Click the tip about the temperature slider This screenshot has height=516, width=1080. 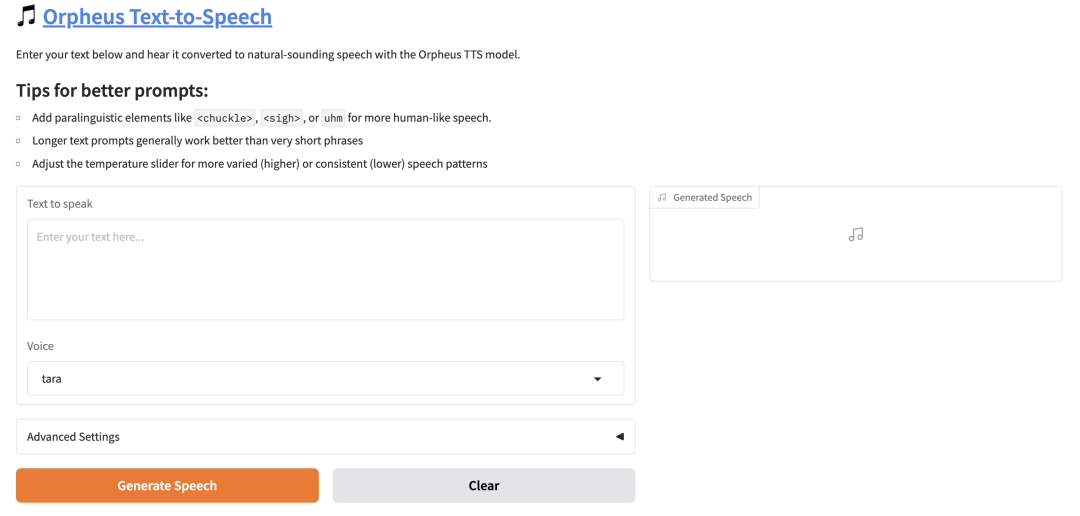260,164
